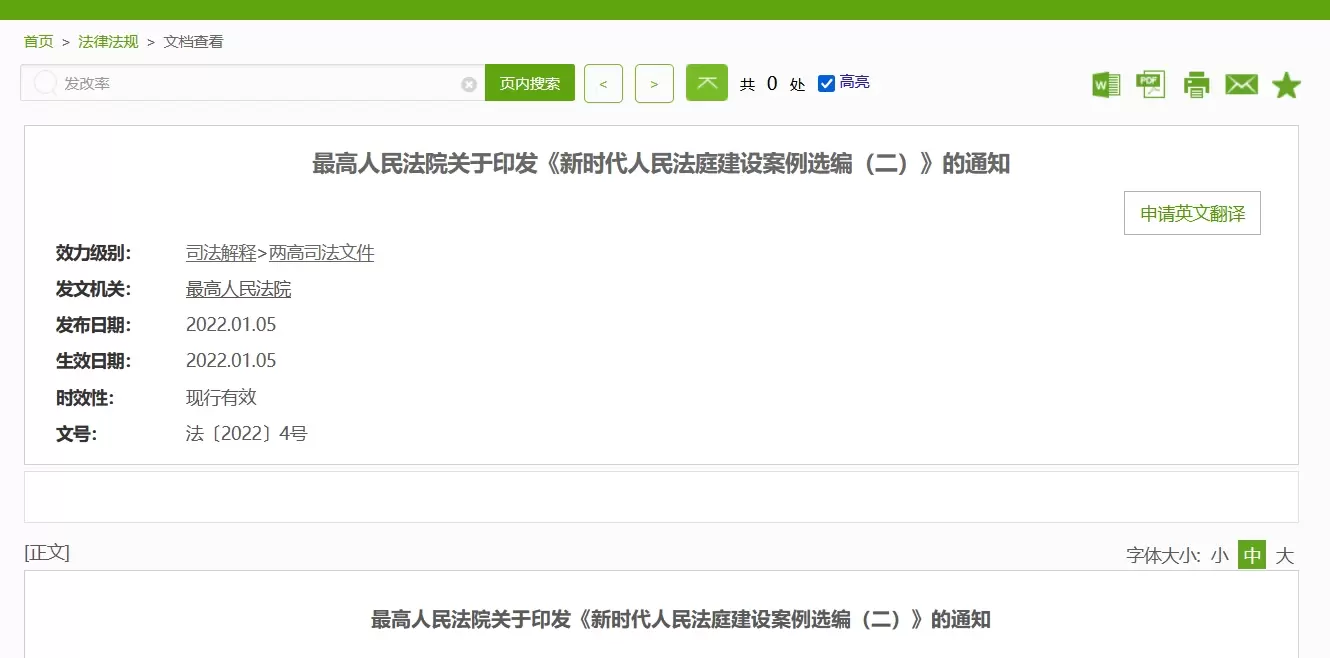The image size is (1330, 658).
Task: Print the document using printer icon
Action: 1196,85
